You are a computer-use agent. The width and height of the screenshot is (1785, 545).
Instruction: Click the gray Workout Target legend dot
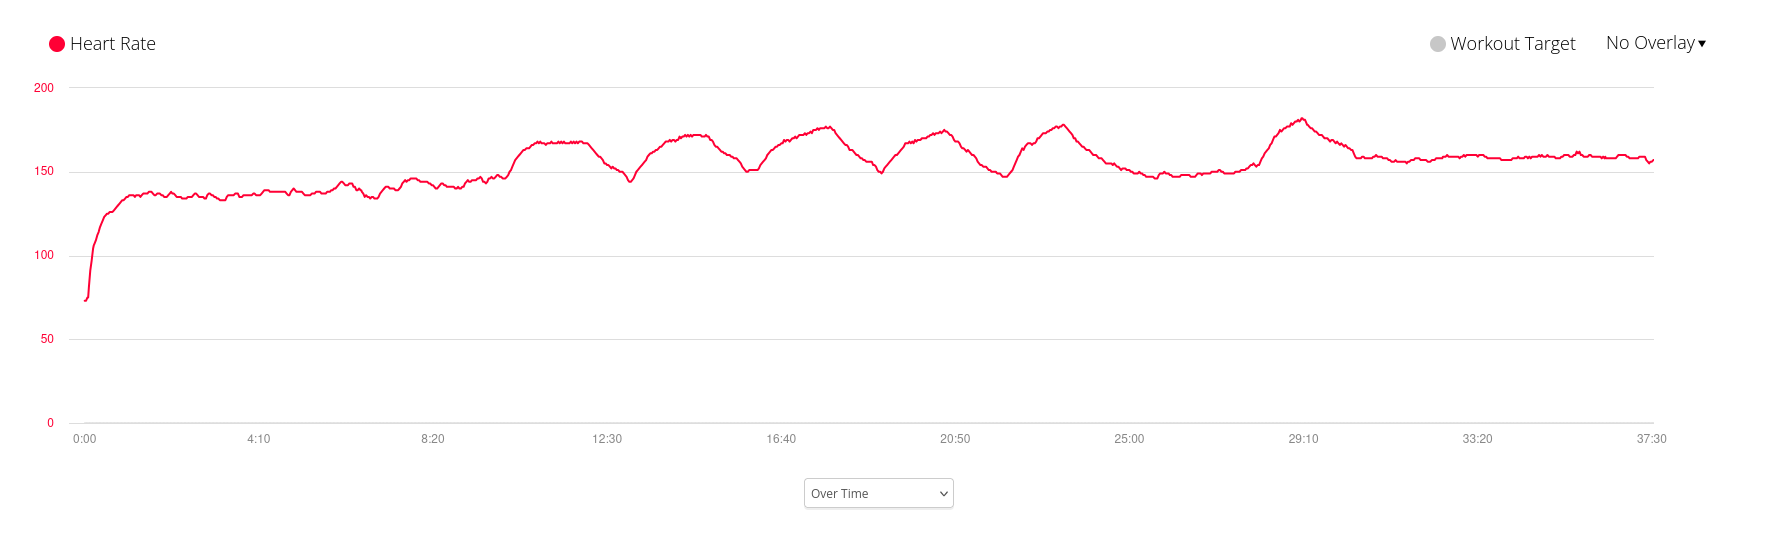(1438, 44)
